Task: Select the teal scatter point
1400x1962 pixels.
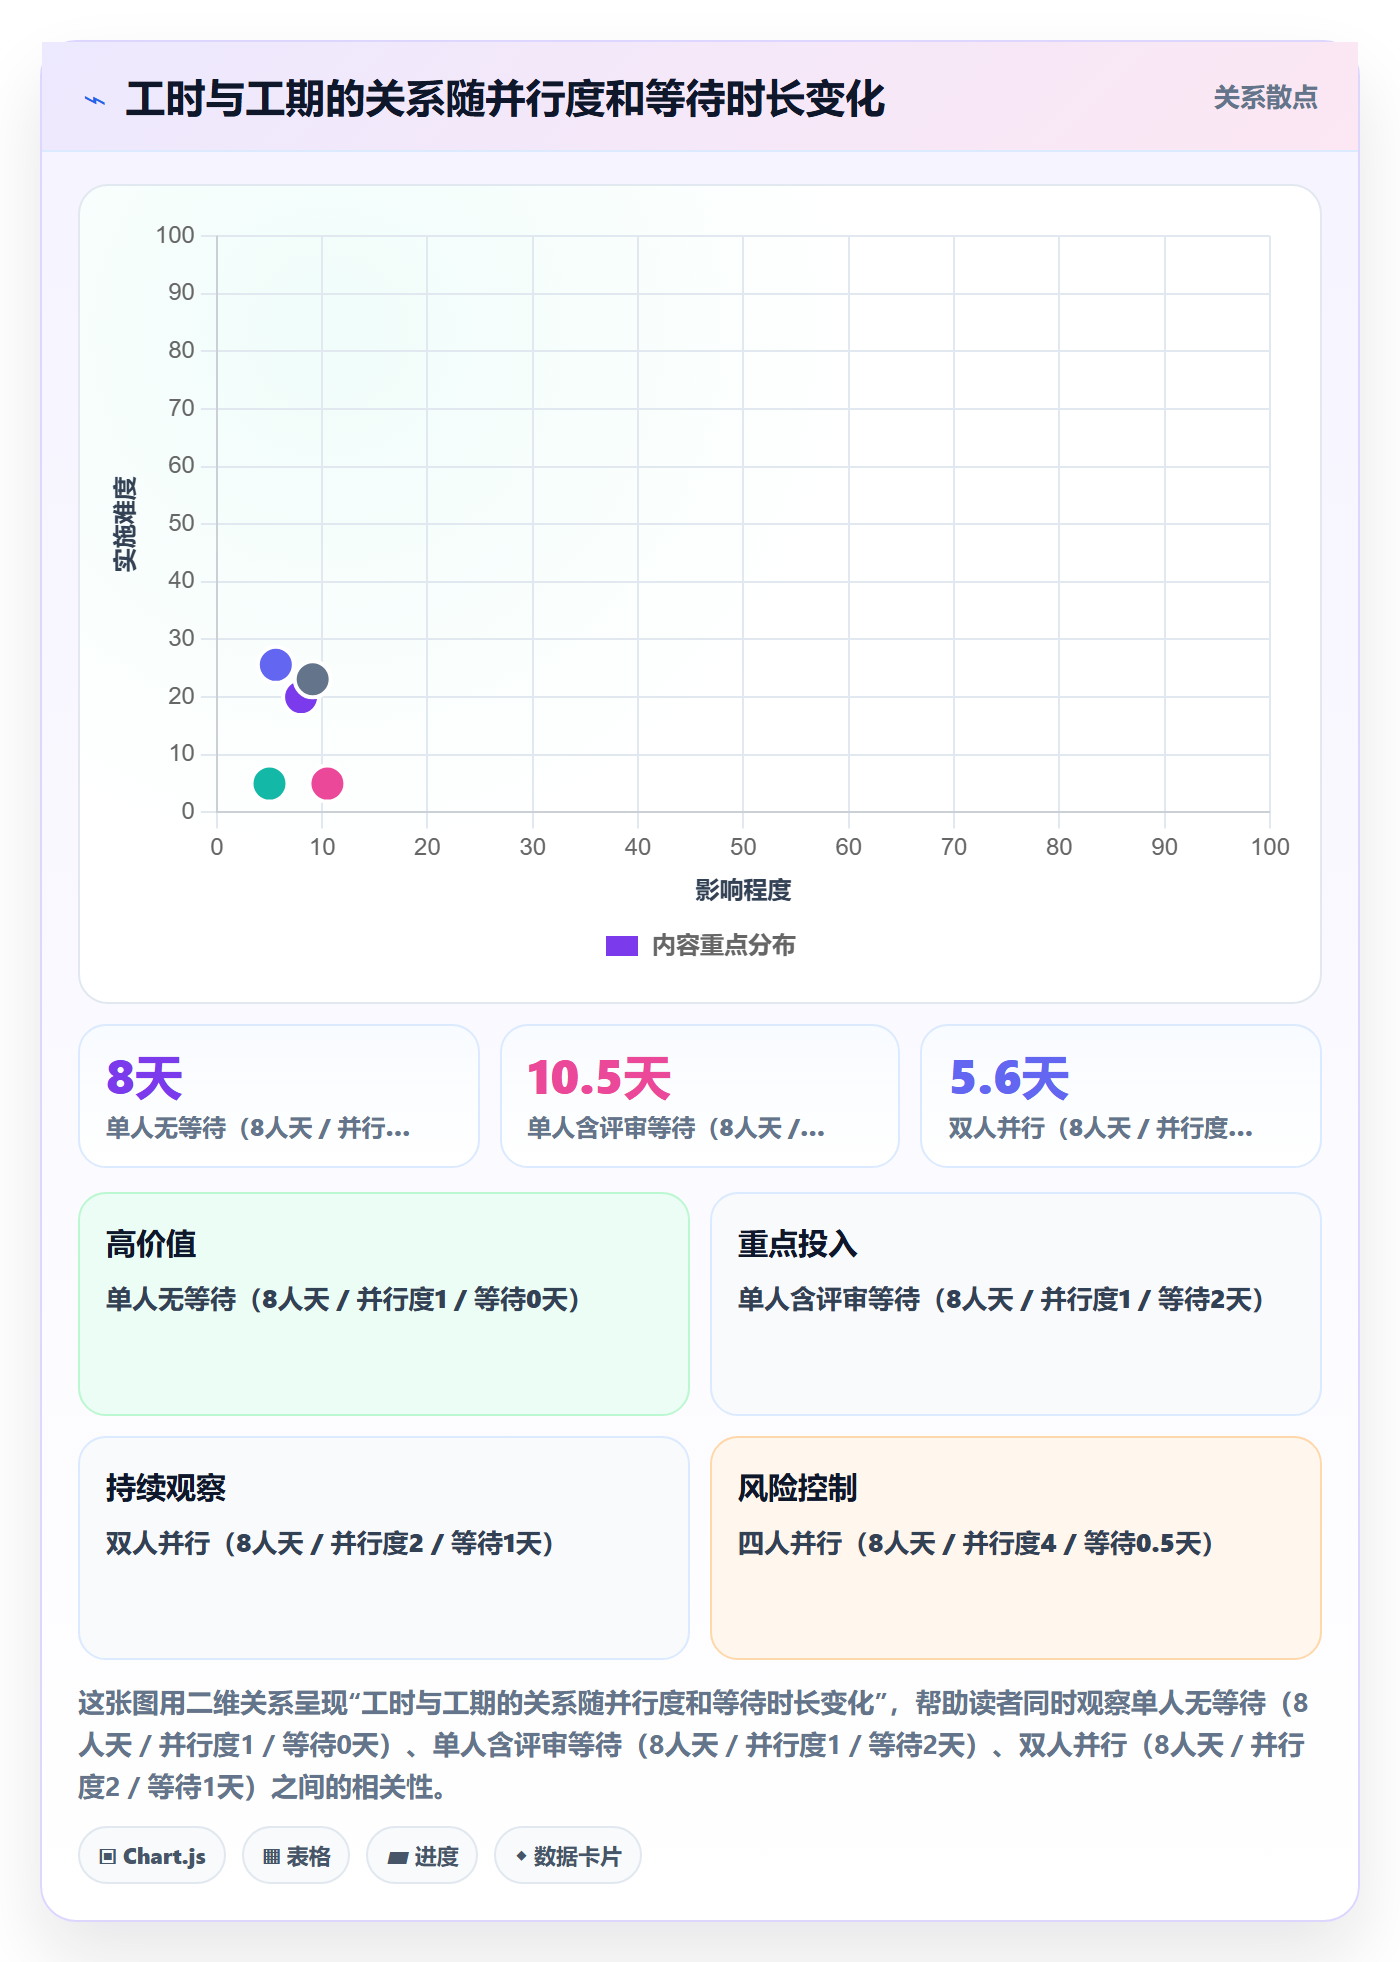Action: pyautogui.click(x=269, y=784)
